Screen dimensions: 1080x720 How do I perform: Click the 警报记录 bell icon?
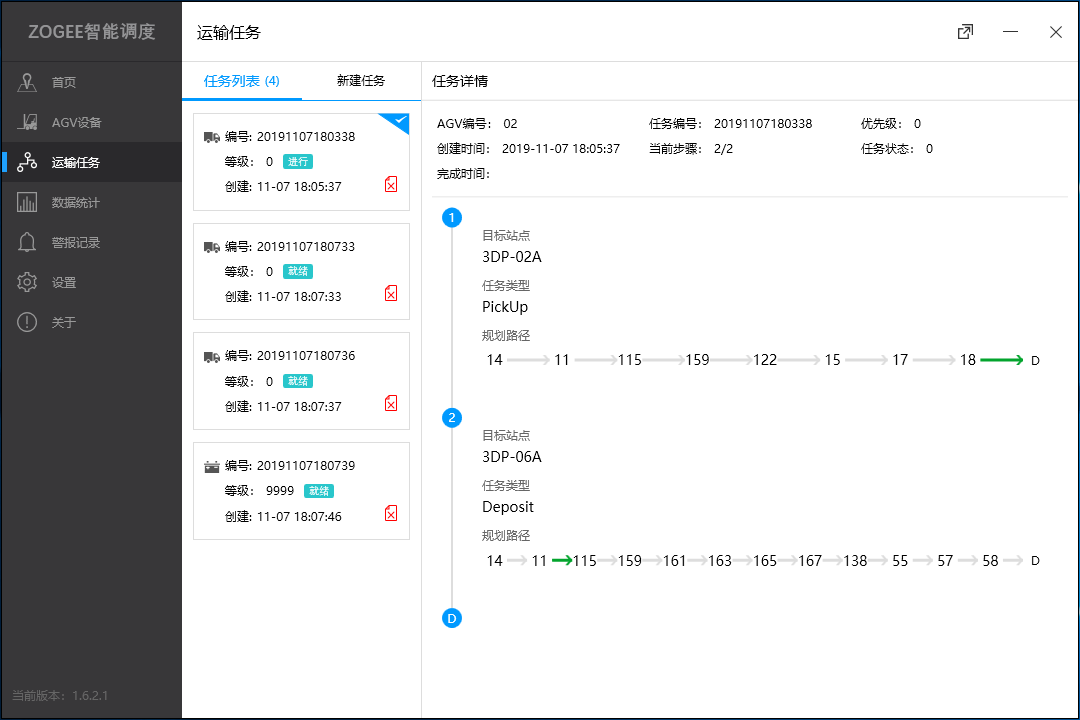click(x=27, y=242)
